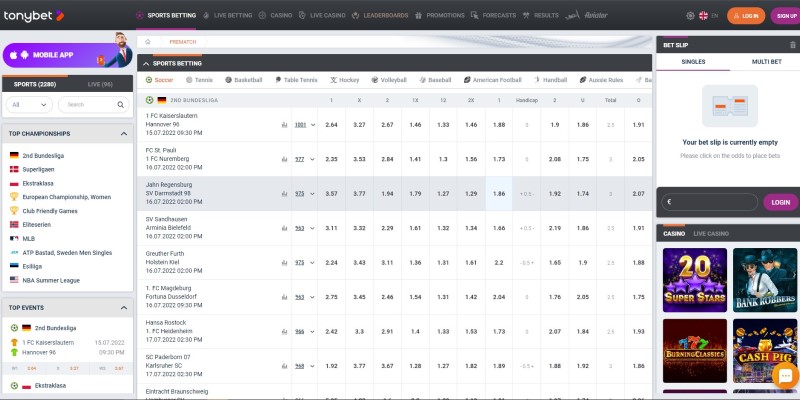The width and height of the screenshot is (800, 400).
Task: Select the American Football sport filter
Action: click(x=492, y=80)
